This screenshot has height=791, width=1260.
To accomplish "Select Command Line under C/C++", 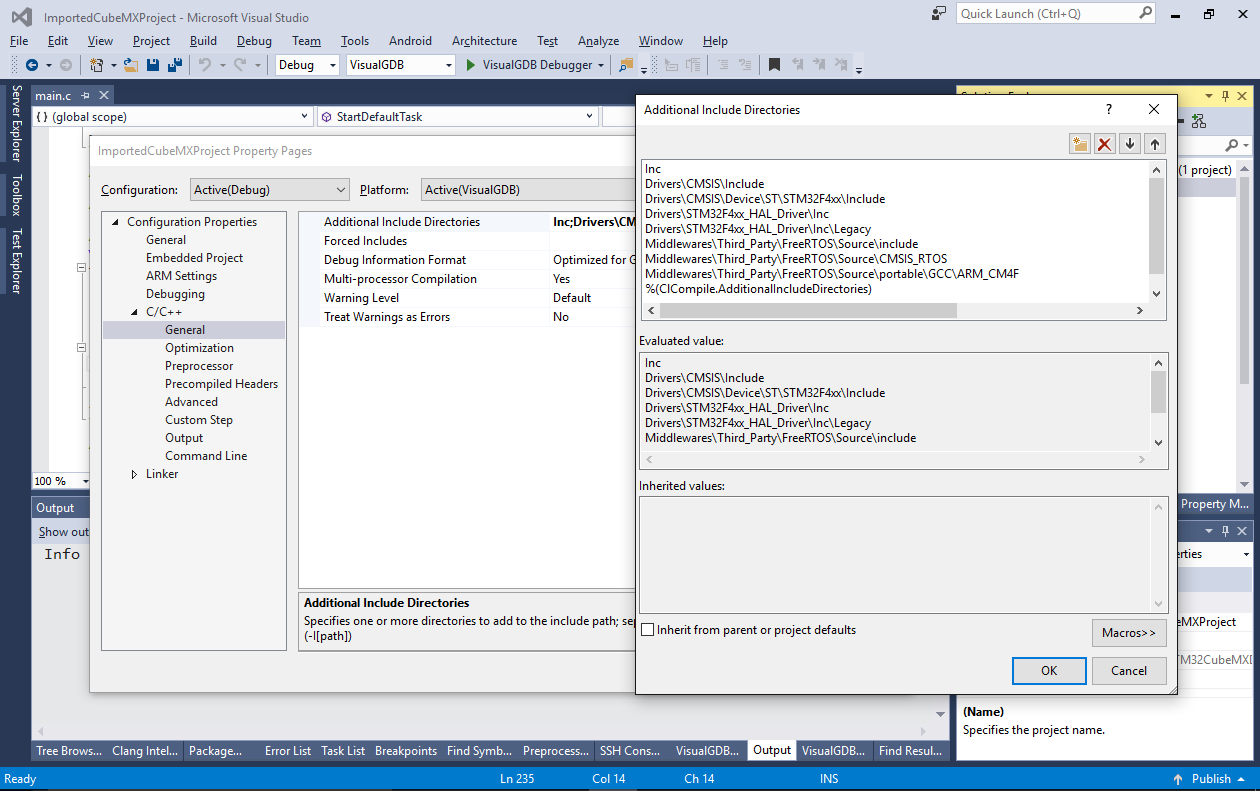I will pos(206,456).
